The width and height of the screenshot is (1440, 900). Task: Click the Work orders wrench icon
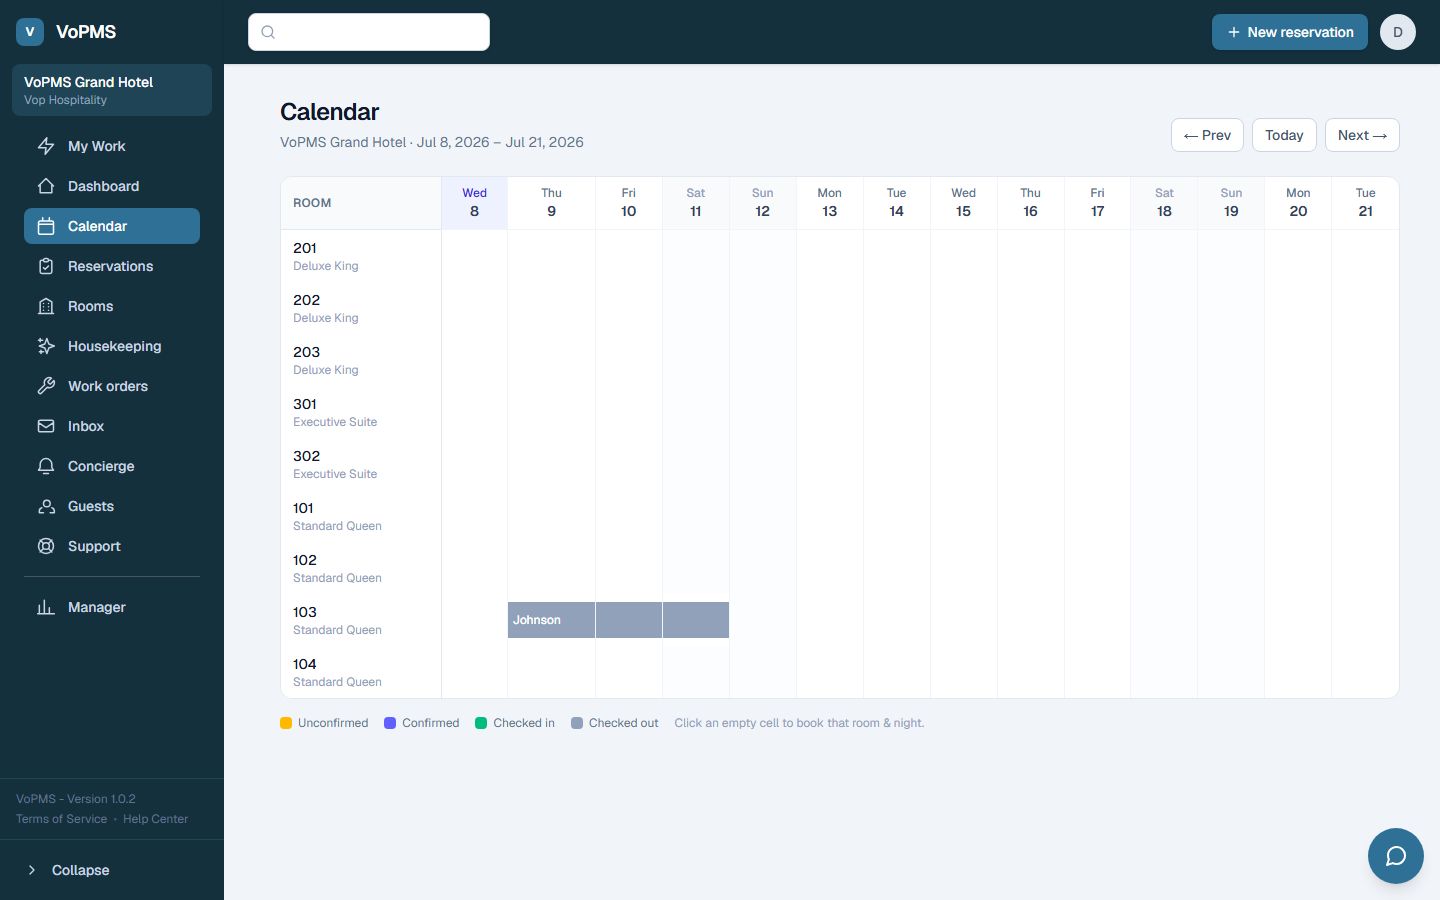pos(46,386)
